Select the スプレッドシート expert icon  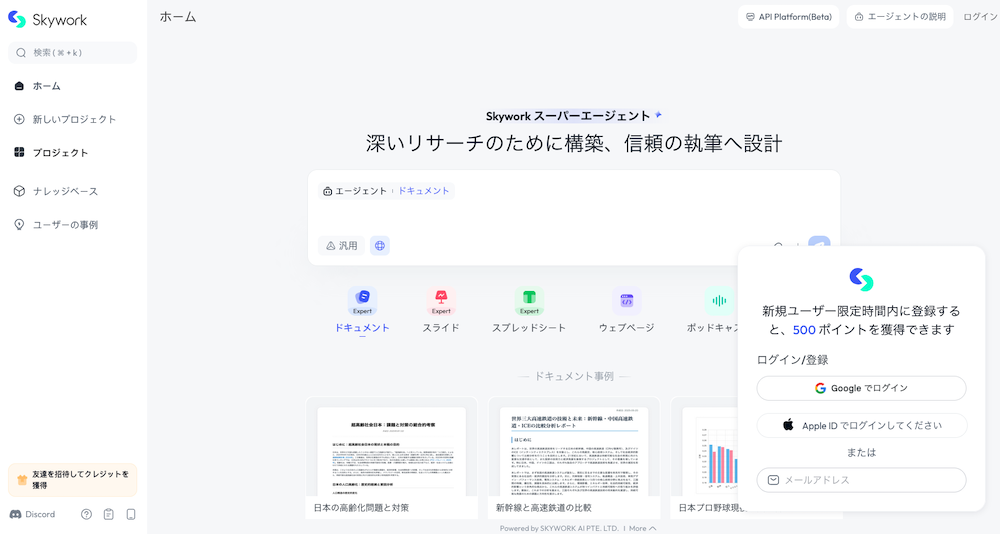[x=529, y=300]
